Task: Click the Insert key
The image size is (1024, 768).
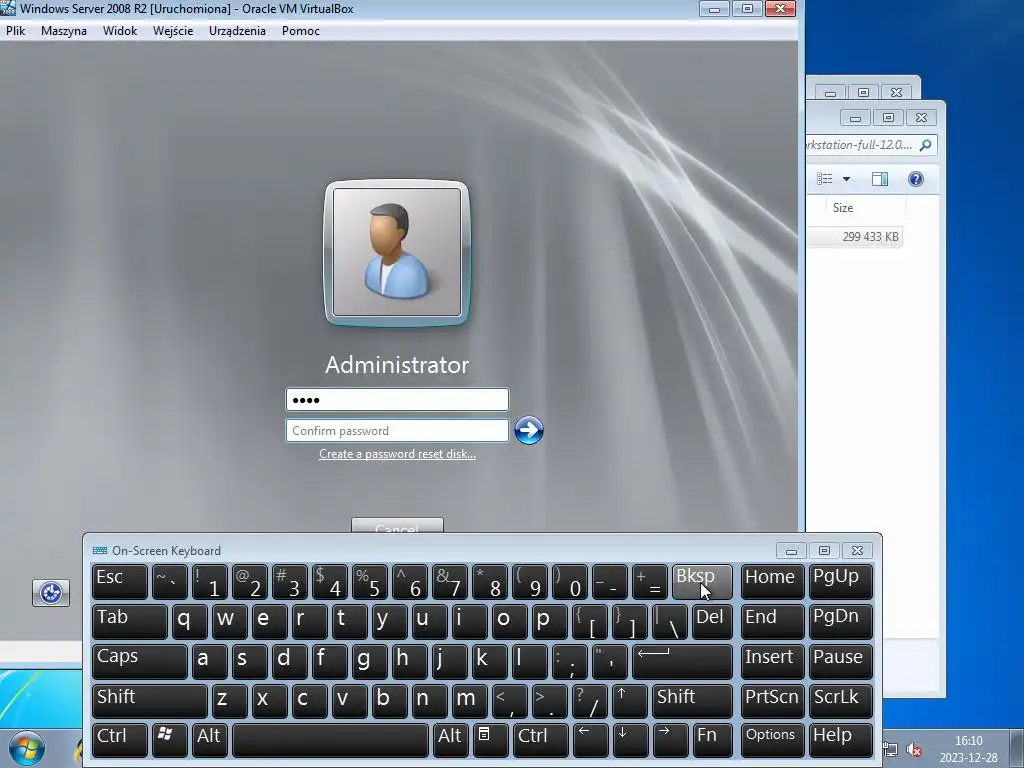Action: pos(773,662)
